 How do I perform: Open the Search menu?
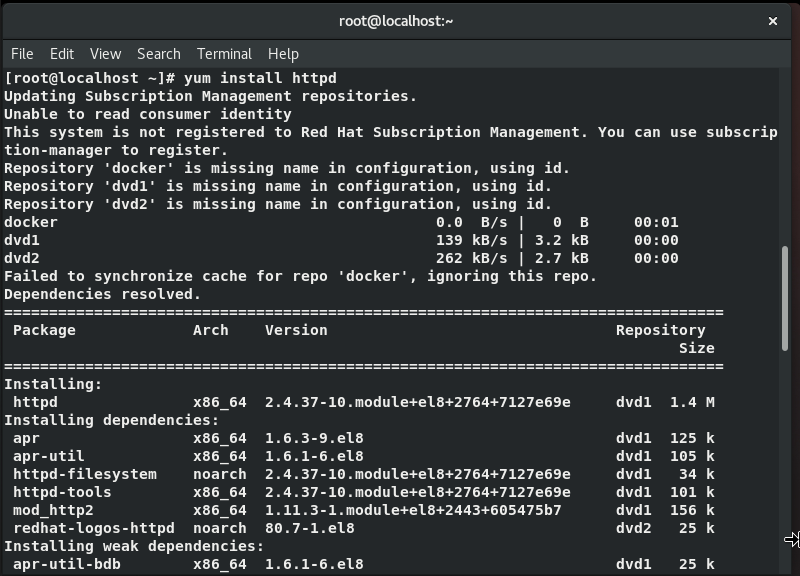[x=159, y=54]
